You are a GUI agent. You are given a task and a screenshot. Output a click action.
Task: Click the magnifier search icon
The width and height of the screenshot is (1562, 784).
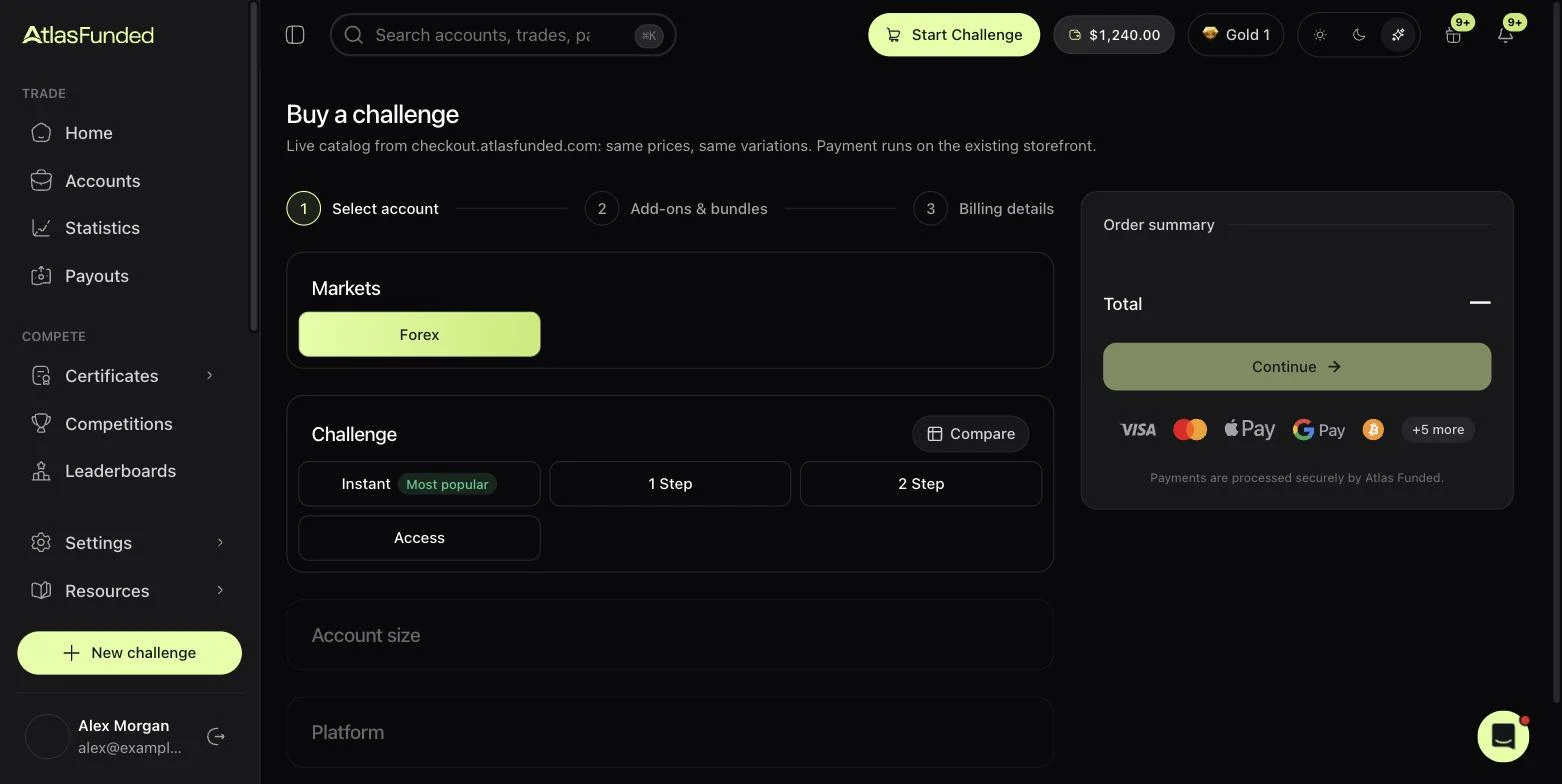(353, 35)
